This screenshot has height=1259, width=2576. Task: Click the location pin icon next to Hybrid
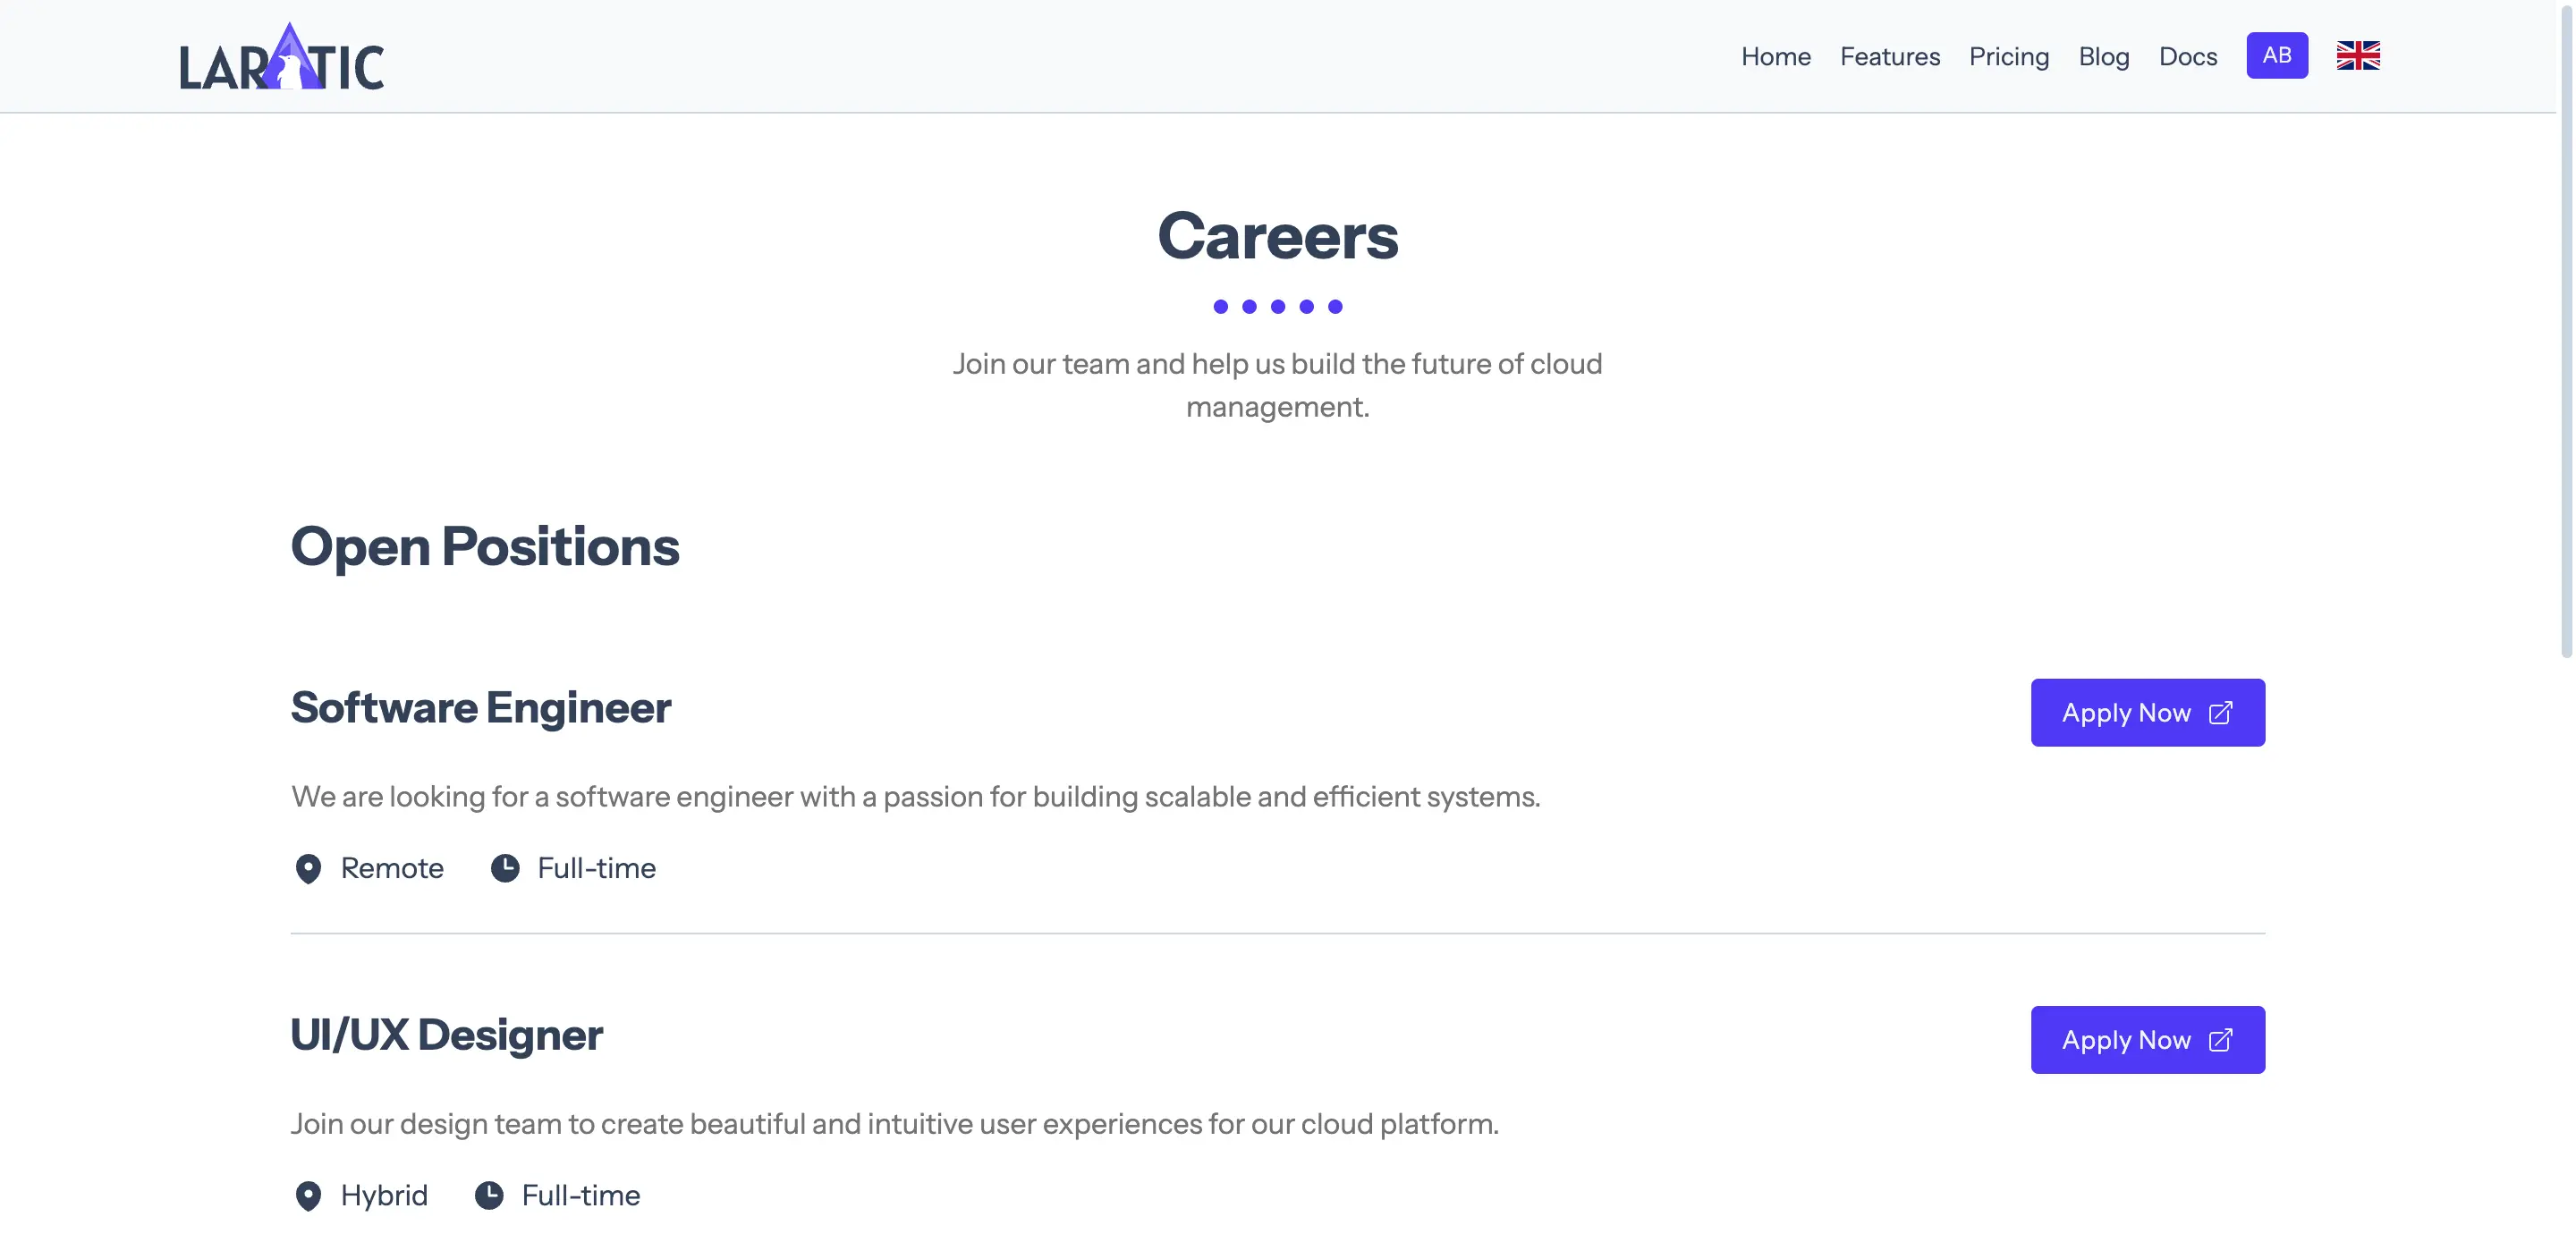click(x=308, y=1195)
